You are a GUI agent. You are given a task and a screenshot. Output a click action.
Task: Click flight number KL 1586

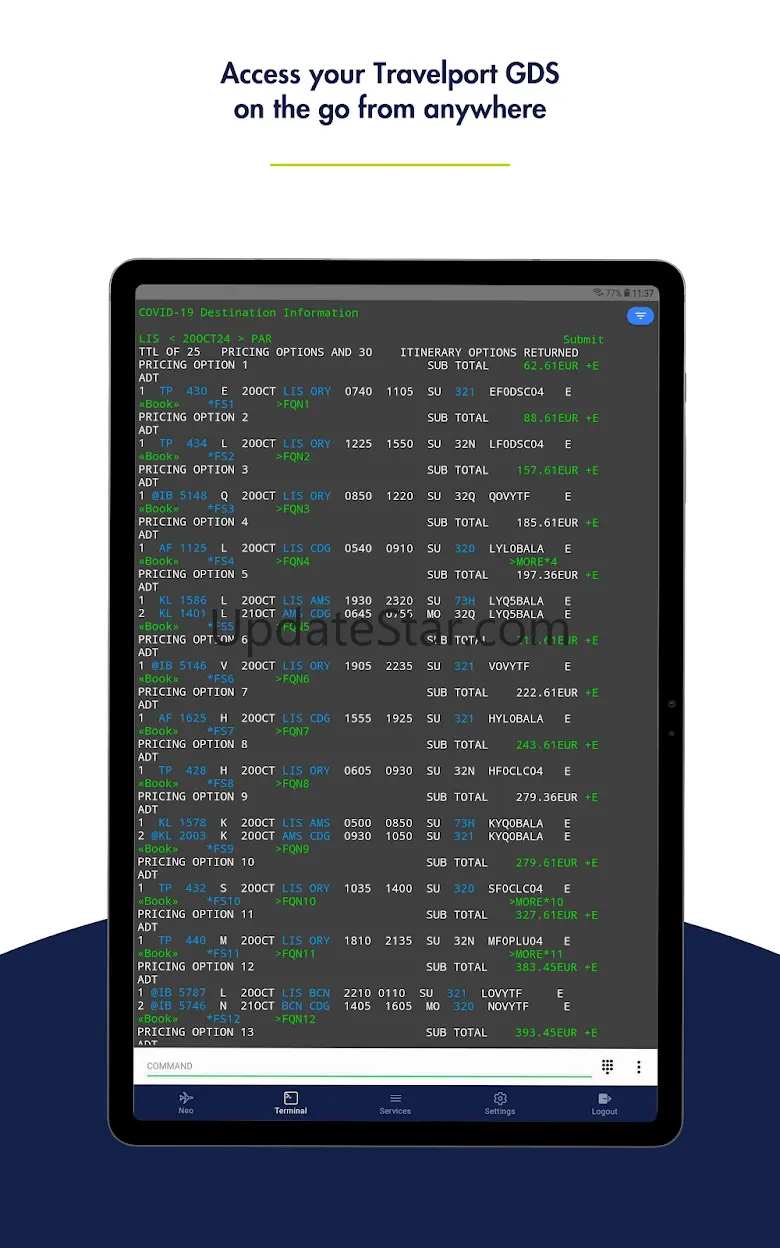click(183, 601)
